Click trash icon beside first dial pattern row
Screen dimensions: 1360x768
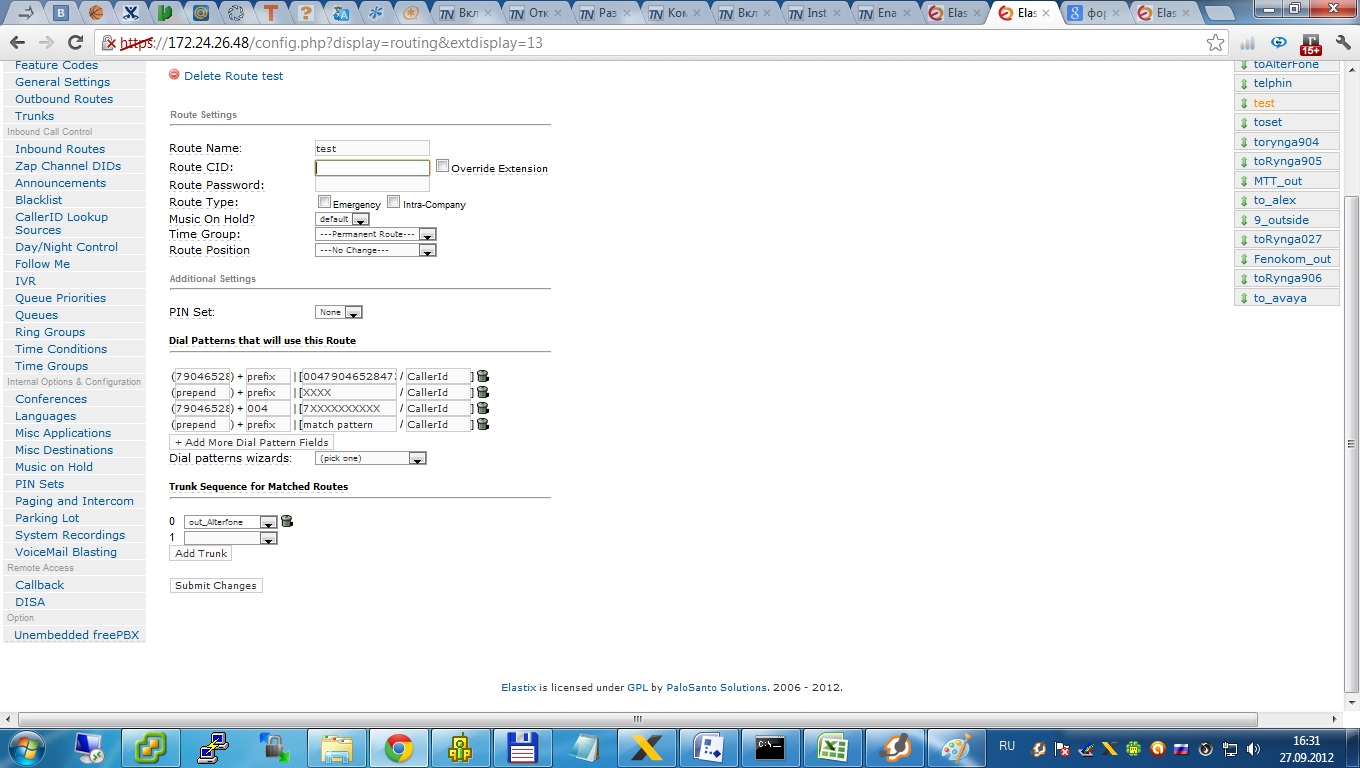[484, 377]
